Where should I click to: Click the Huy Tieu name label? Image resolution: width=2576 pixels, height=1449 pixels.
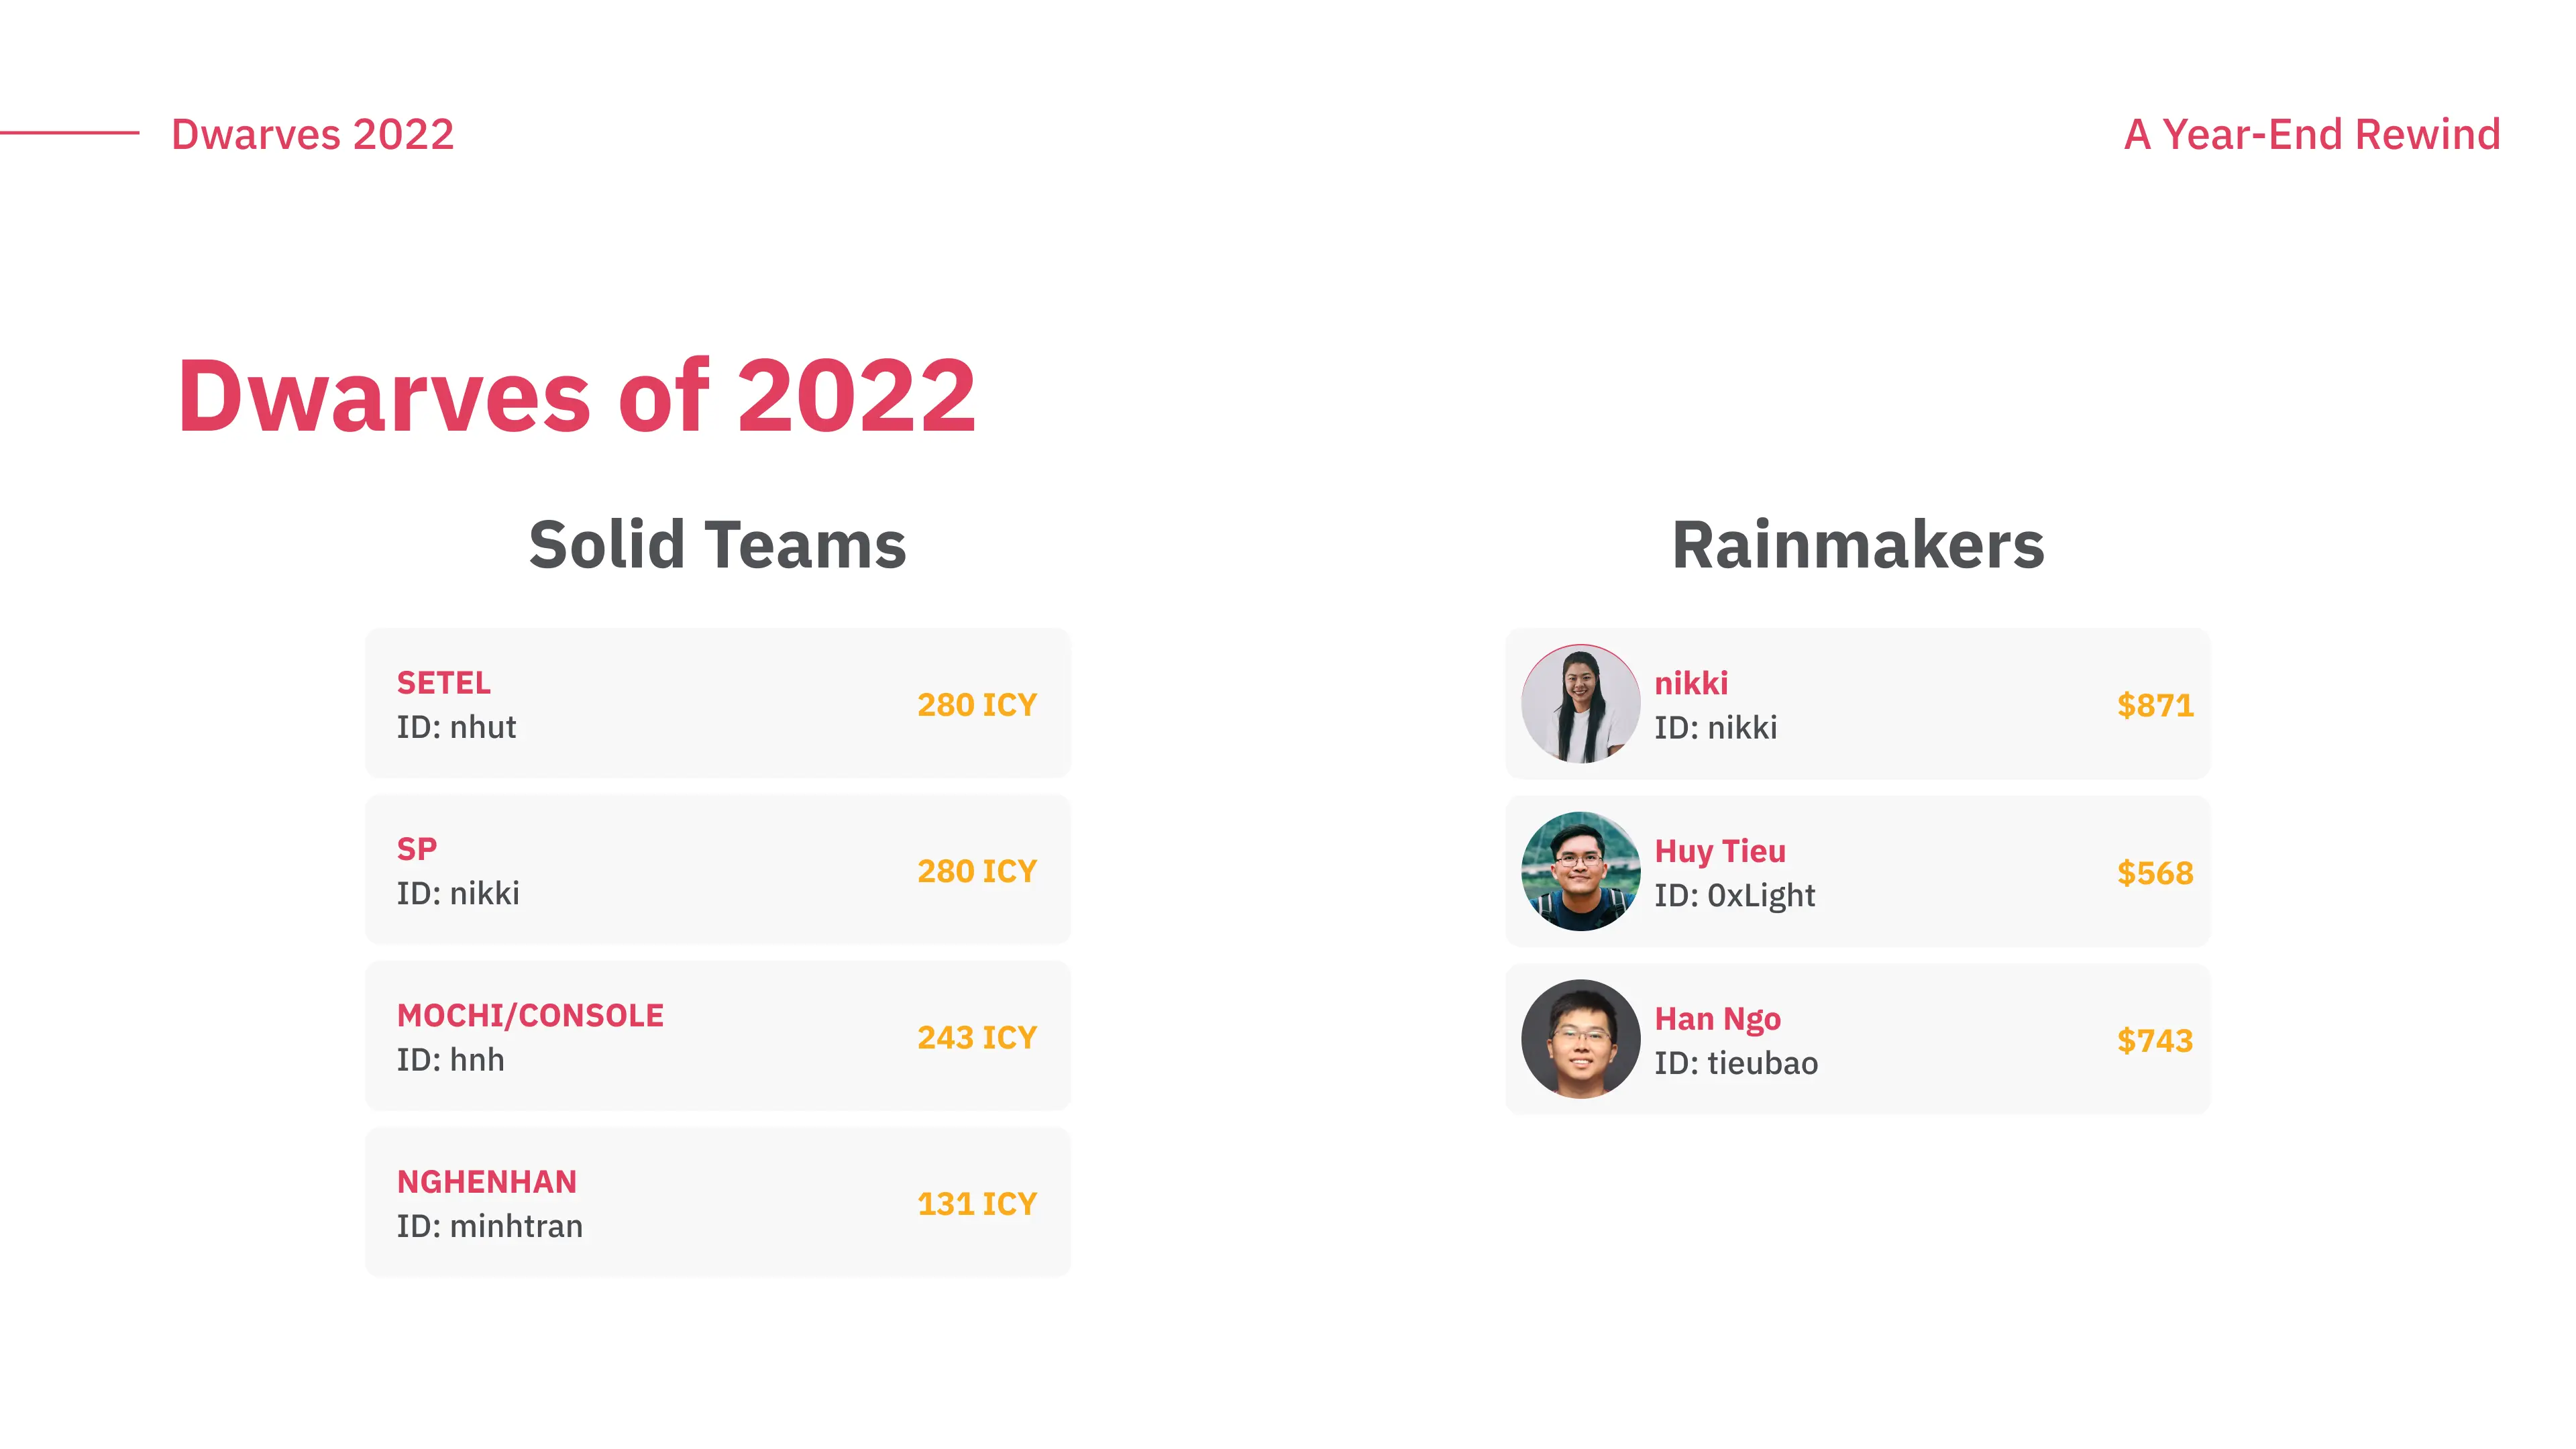1720,851
